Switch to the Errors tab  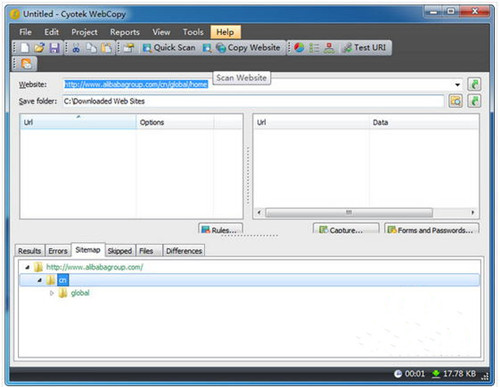tap(58, 251)
